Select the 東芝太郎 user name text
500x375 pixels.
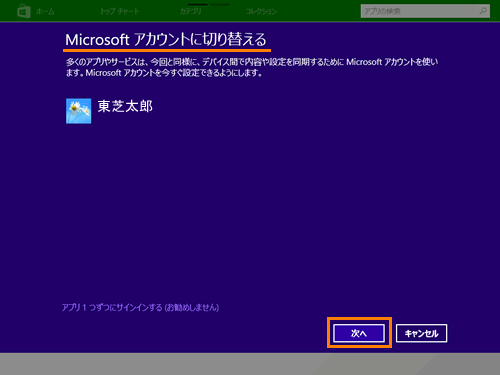coord(125,106)
